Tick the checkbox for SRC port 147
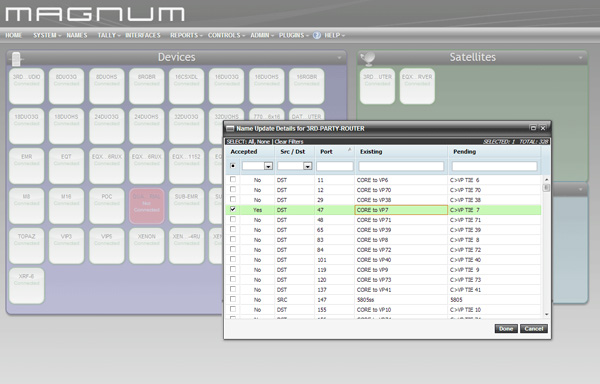 tap(233, 299)
